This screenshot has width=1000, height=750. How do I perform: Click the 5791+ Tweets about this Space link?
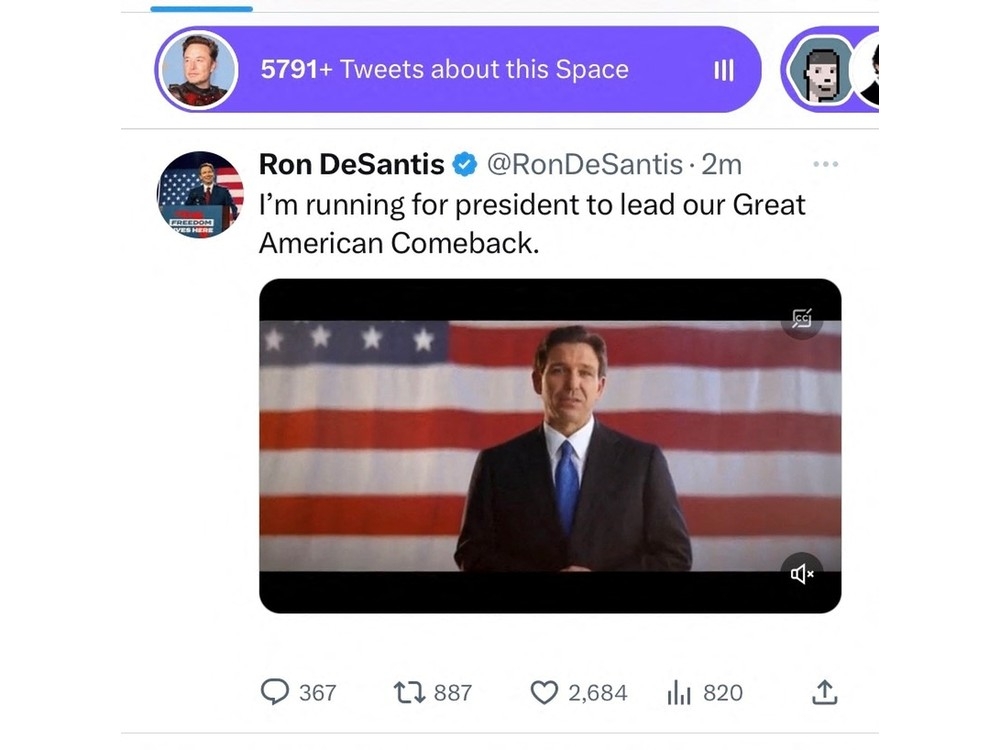(x=444, y=69)
